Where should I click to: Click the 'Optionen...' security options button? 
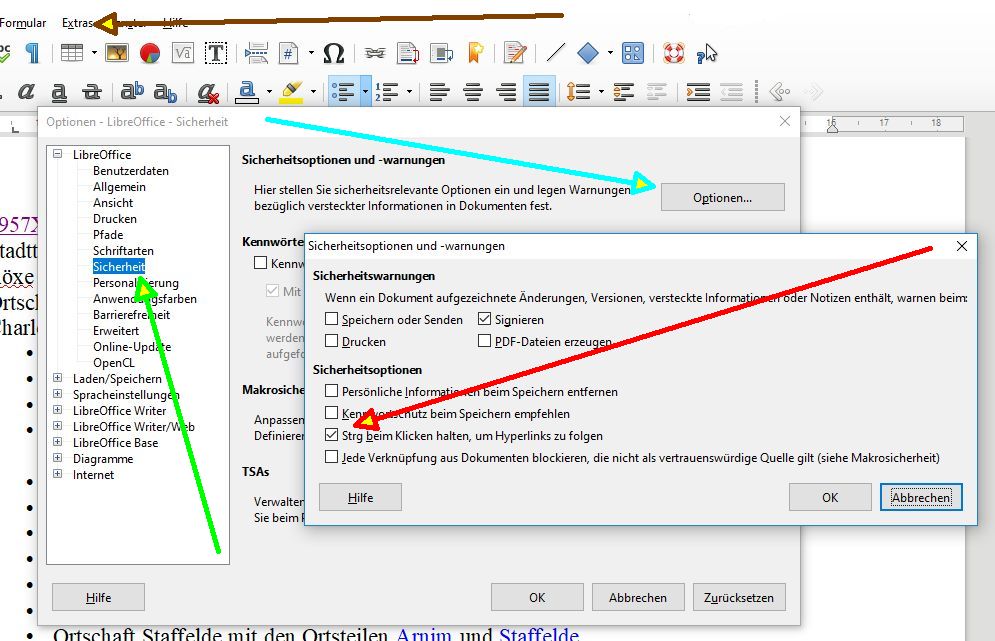tap(723, 197)
